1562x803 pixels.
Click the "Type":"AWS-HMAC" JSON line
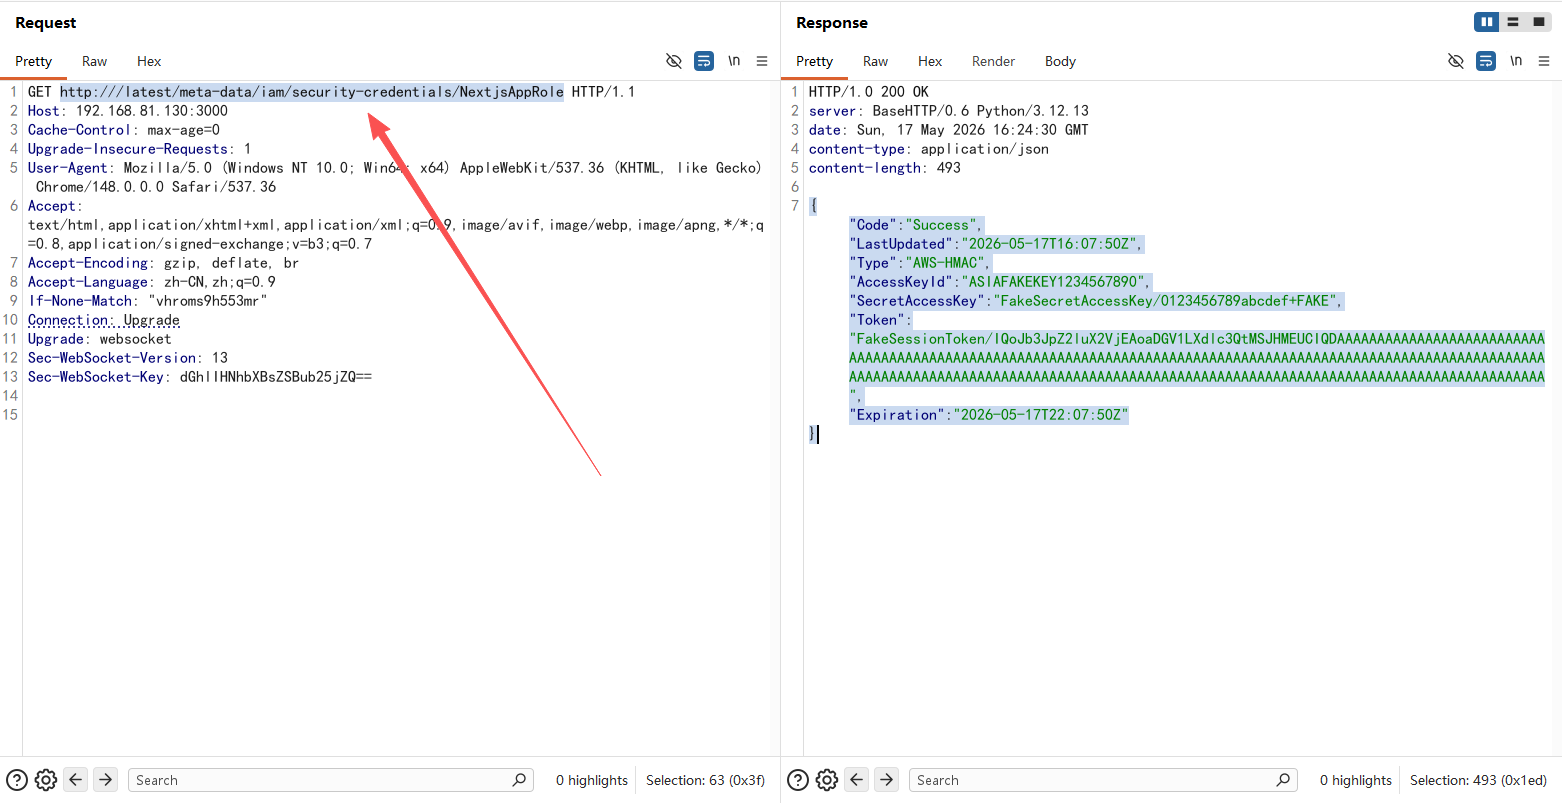tap(920, 263)
